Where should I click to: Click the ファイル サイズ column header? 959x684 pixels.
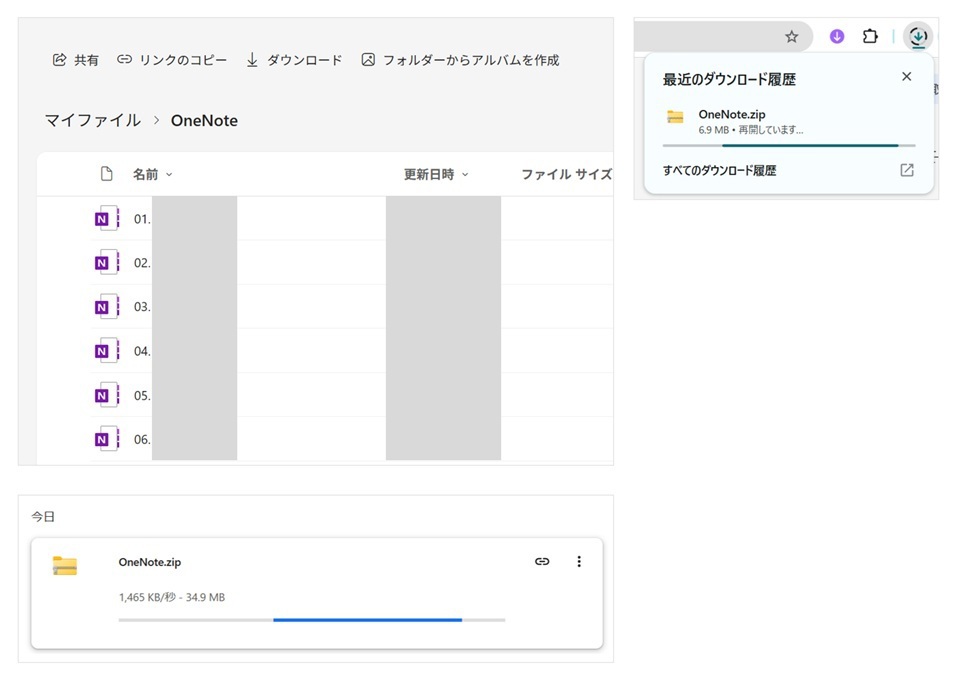coord(566,174)
